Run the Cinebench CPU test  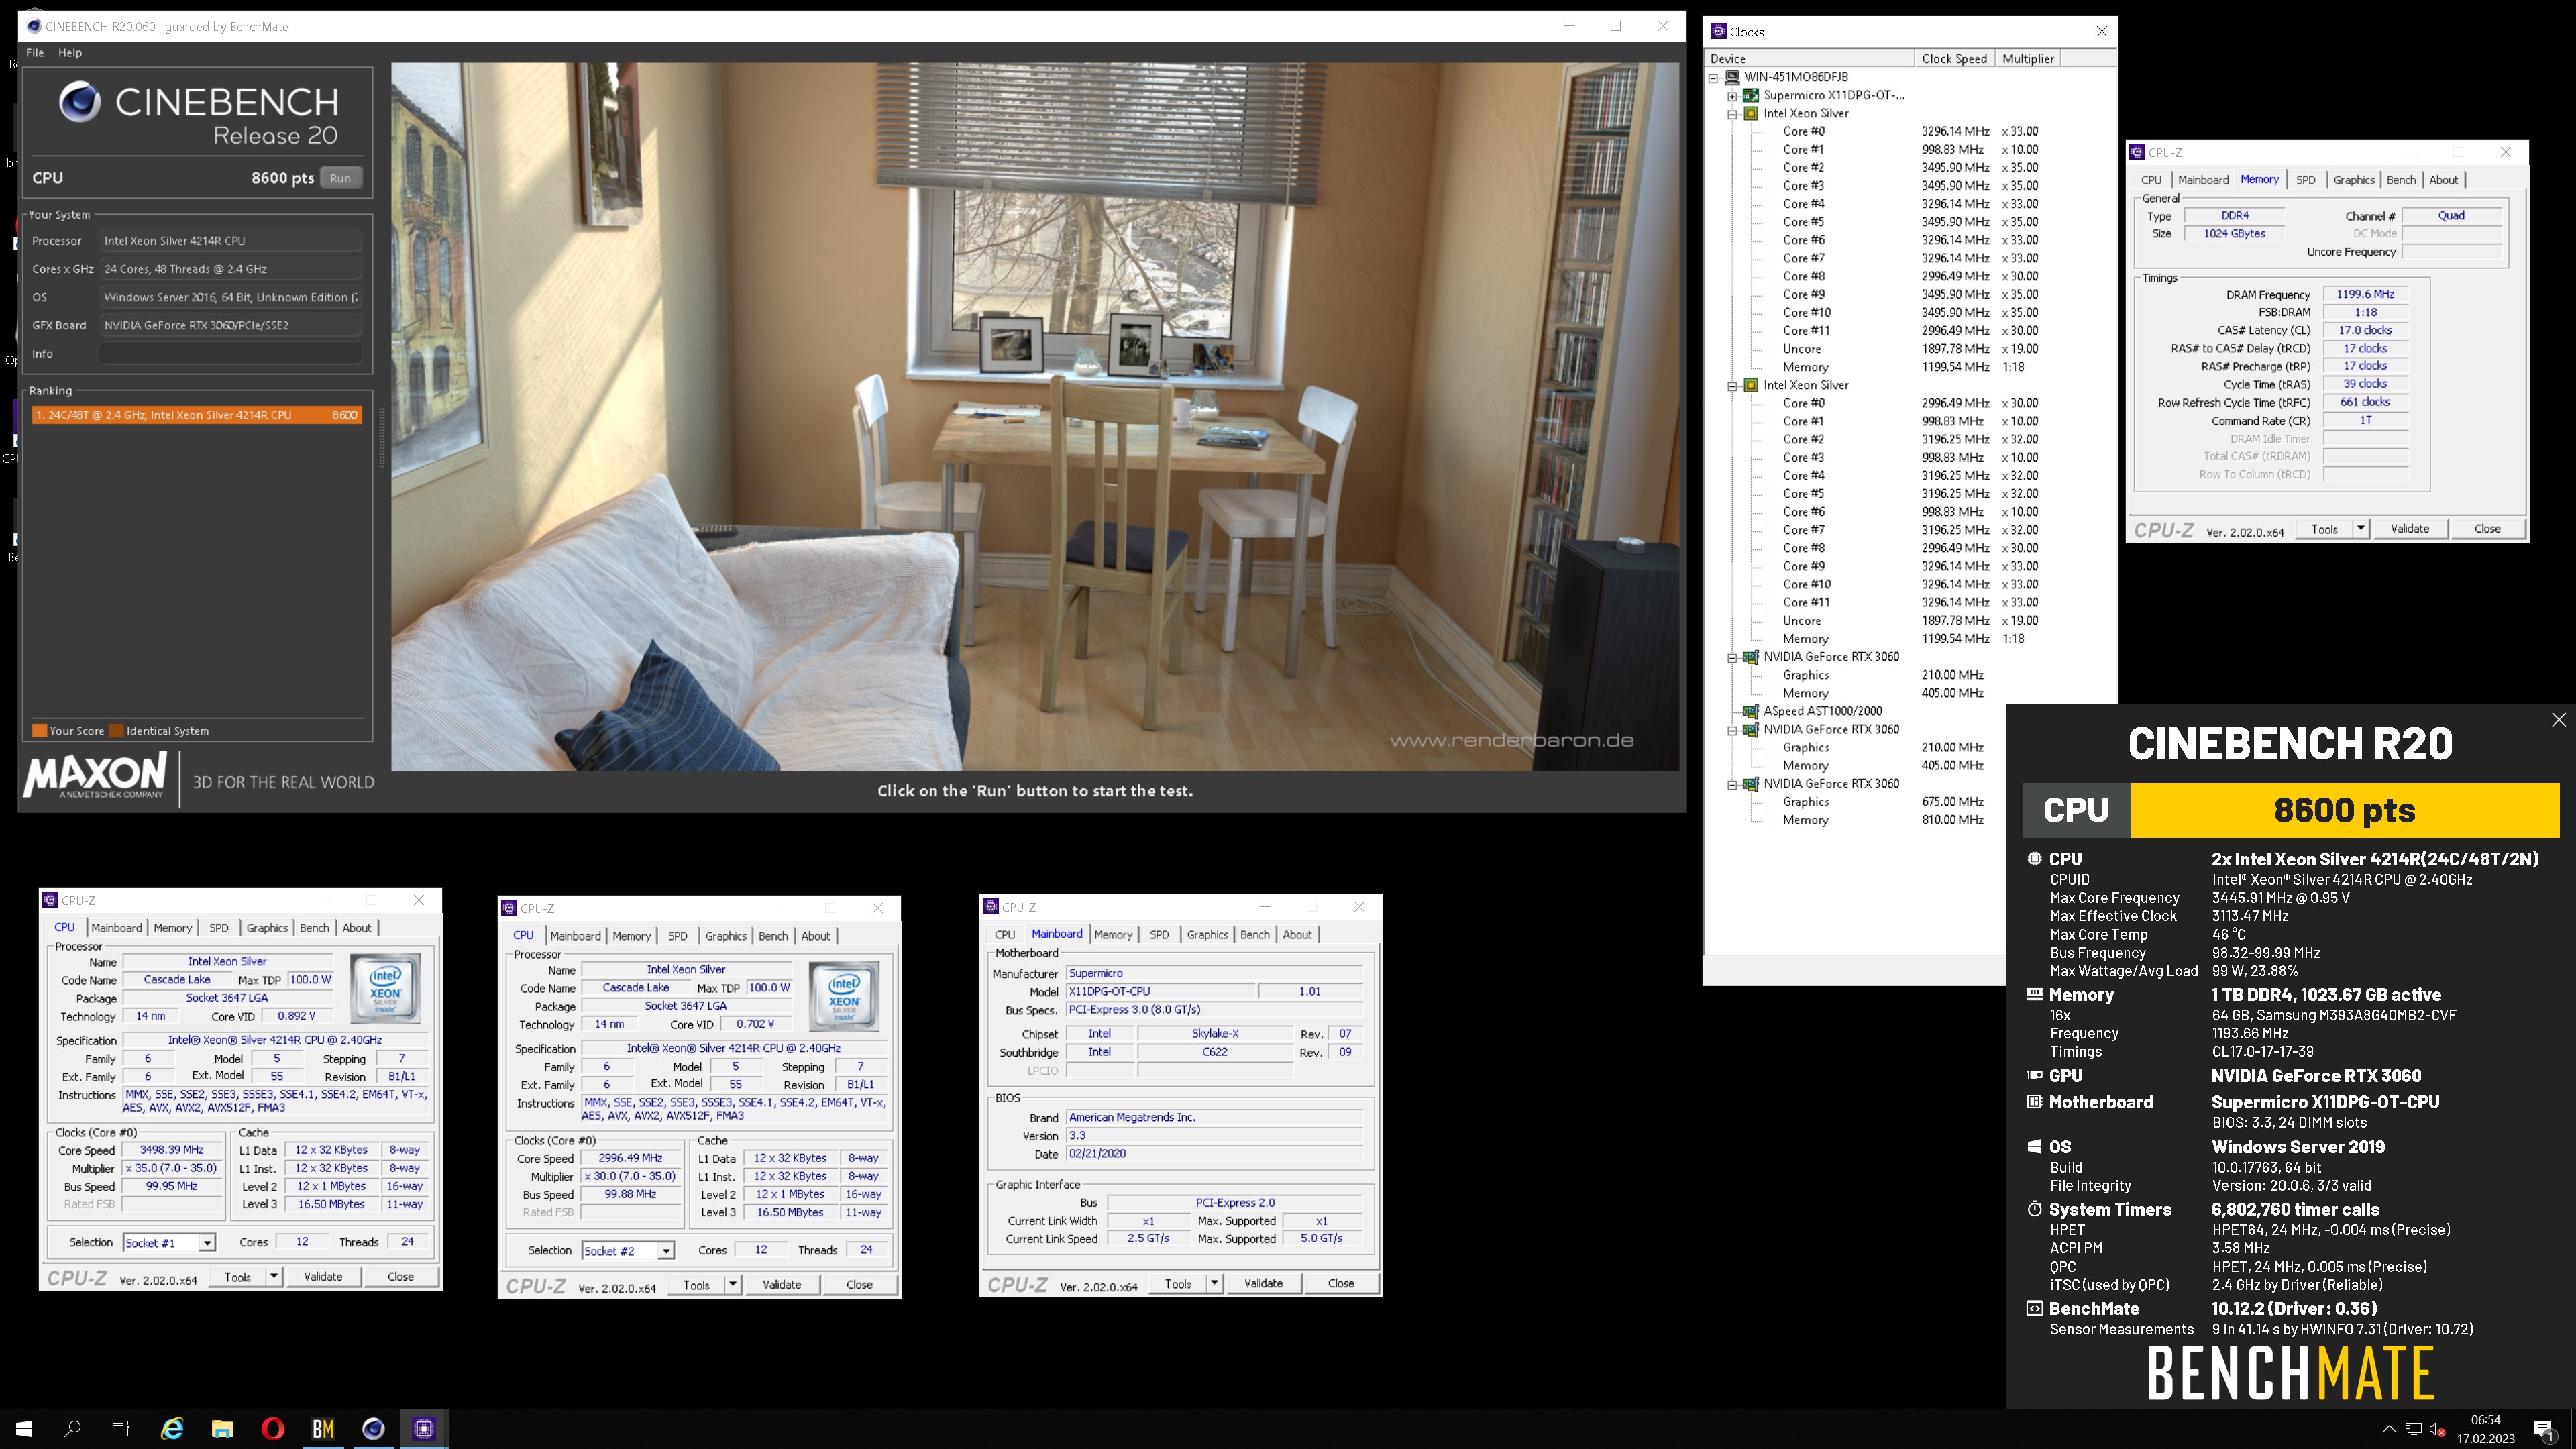click(x=341, y=178)
